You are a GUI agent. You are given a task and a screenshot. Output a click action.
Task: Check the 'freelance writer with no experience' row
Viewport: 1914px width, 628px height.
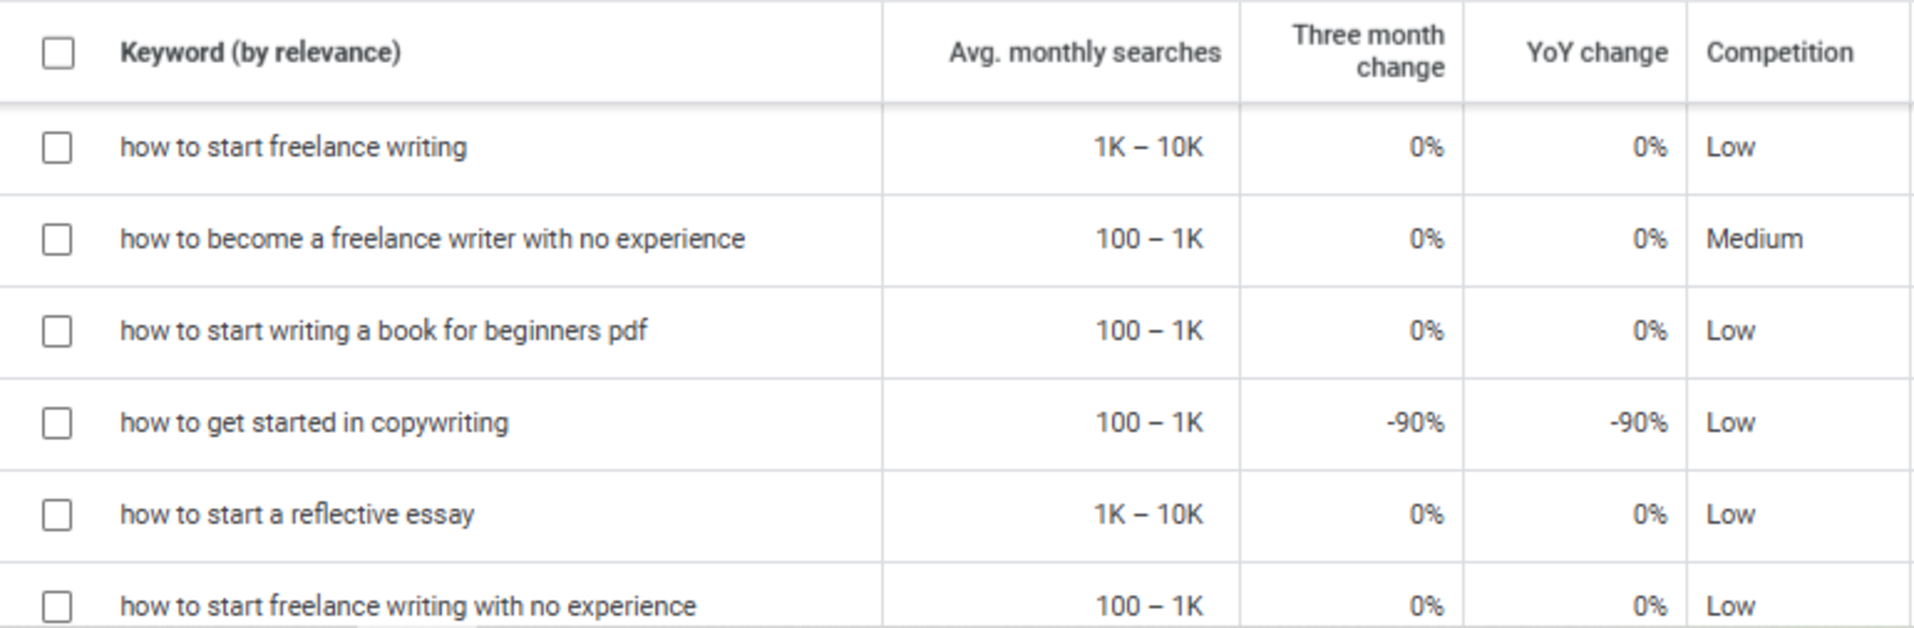coord(57,240)
